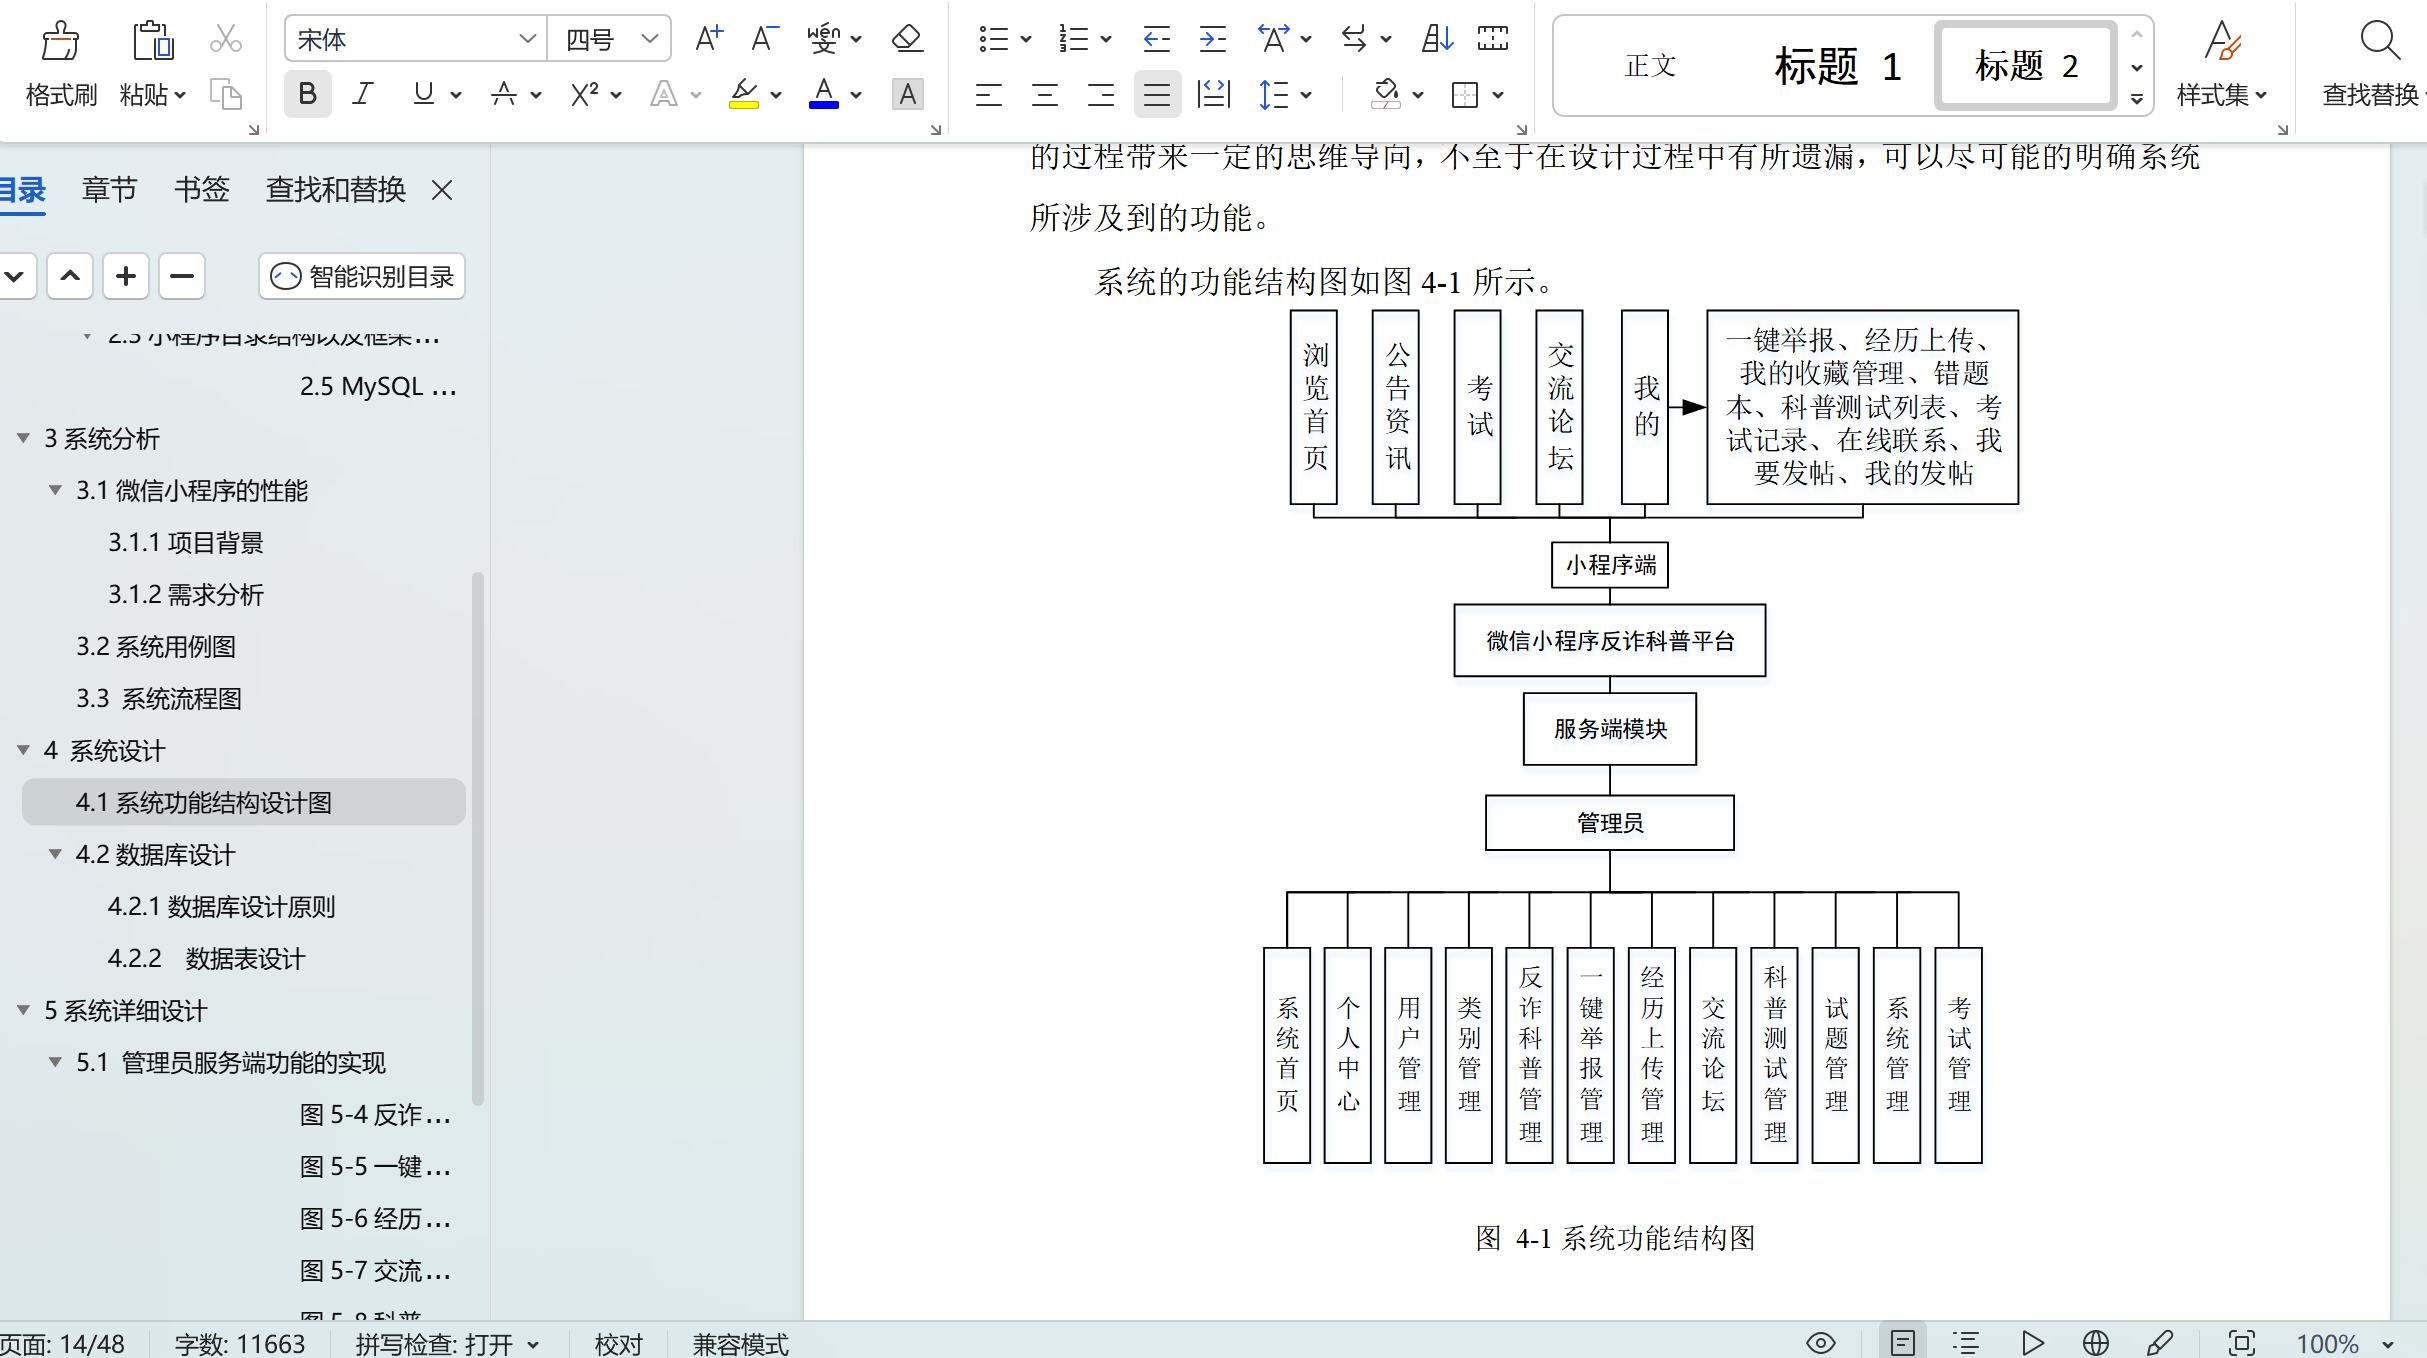2427x1358 pixels.
Task: Click the scissors cut icon
Action: coord(225,38)
